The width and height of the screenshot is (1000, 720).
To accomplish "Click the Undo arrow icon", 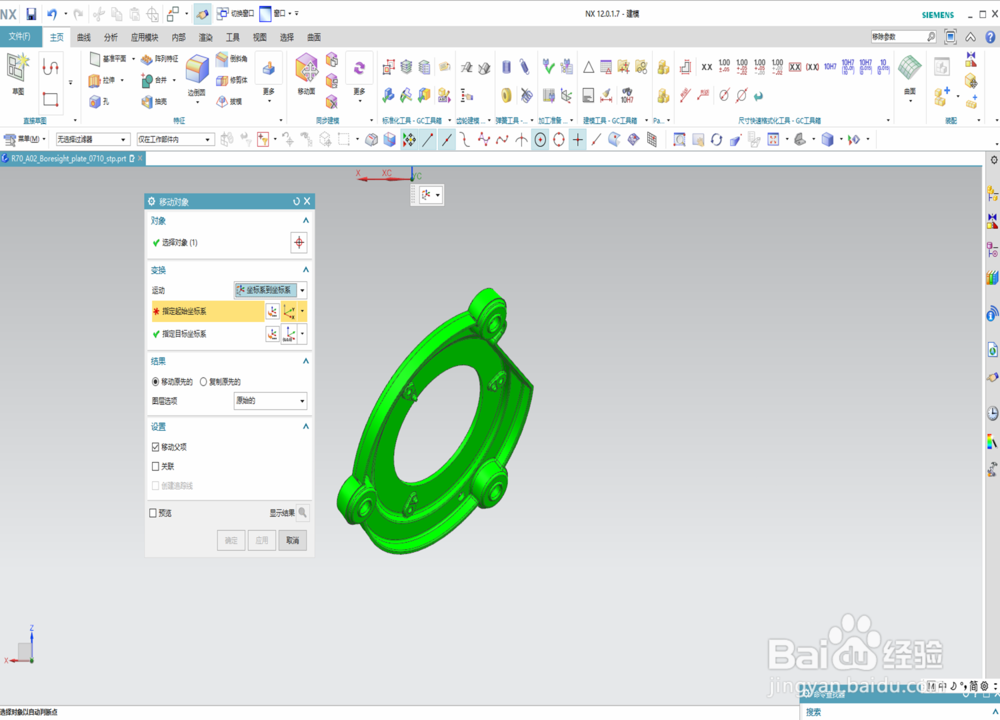I will (52, 13).
